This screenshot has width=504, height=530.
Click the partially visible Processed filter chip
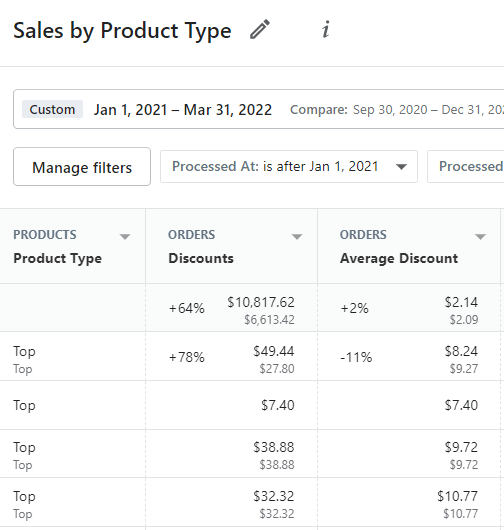point(466,167)
